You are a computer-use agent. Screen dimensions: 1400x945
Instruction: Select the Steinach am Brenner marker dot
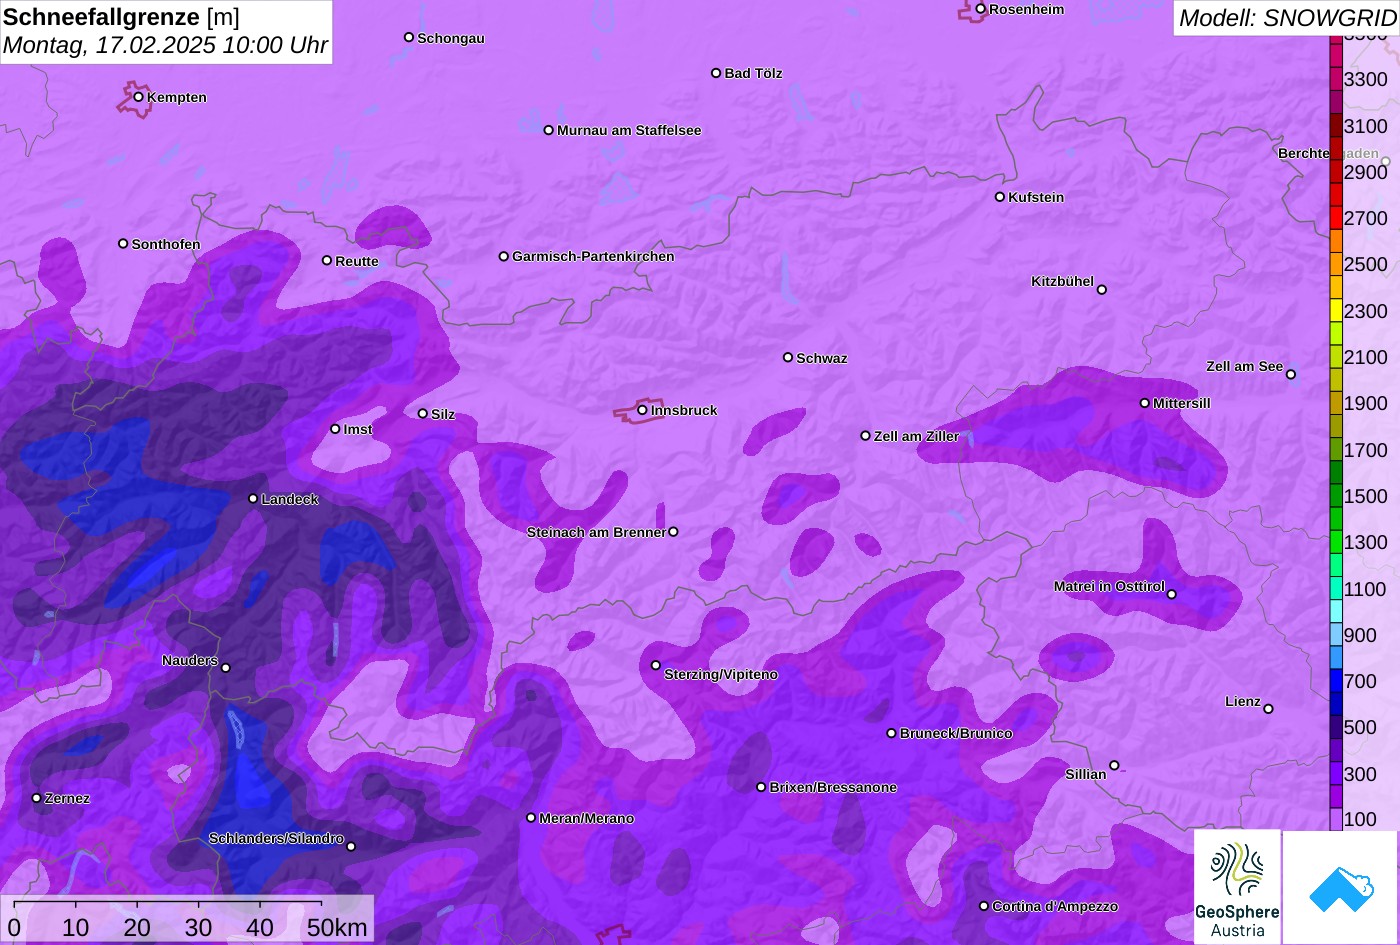pyautogui.click(x=673, y=532)
